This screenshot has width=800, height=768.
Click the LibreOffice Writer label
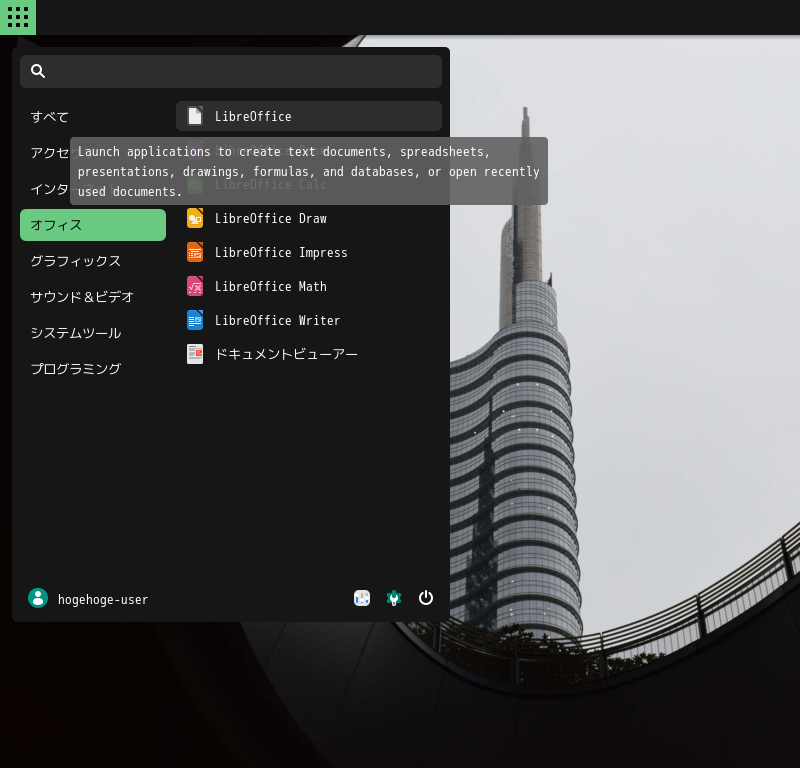point(277,320)
